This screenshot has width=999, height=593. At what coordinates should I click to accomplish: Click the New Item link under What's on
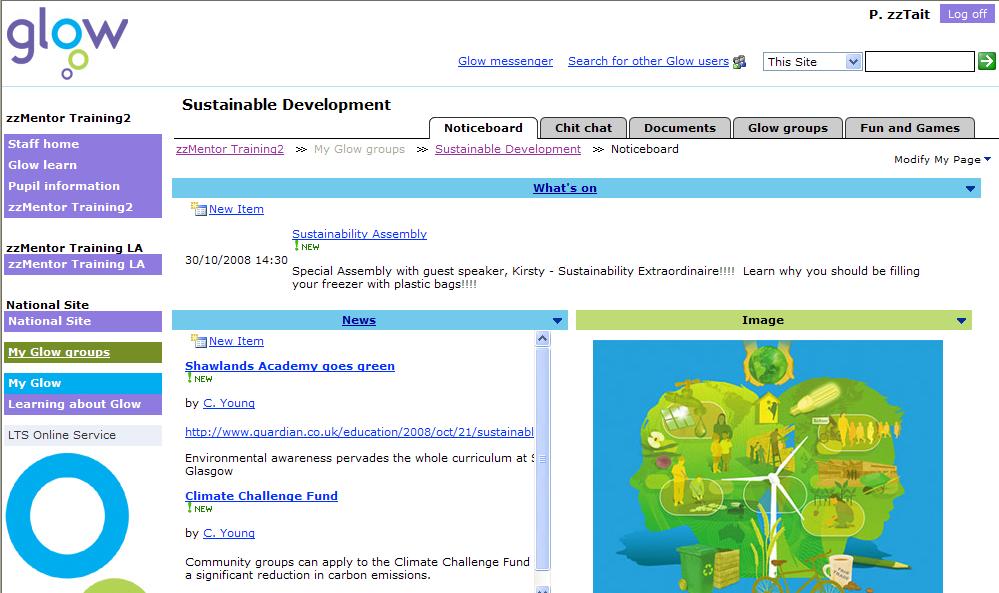(x=236, y=209)
